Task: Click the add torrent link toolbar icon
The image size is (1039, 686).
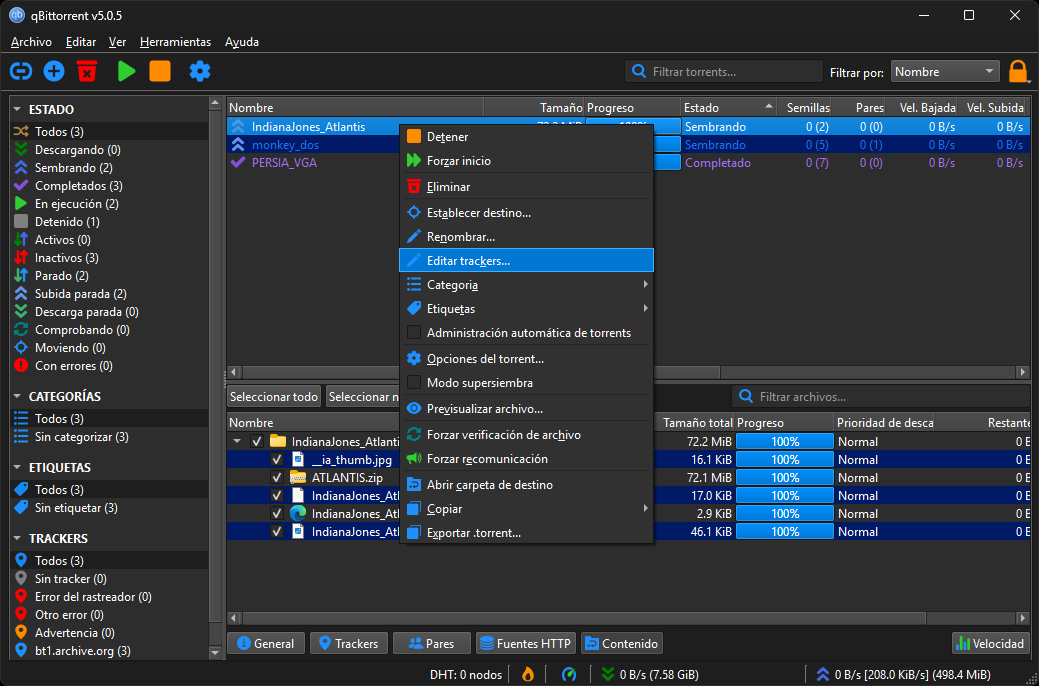Action: point(21,71)
